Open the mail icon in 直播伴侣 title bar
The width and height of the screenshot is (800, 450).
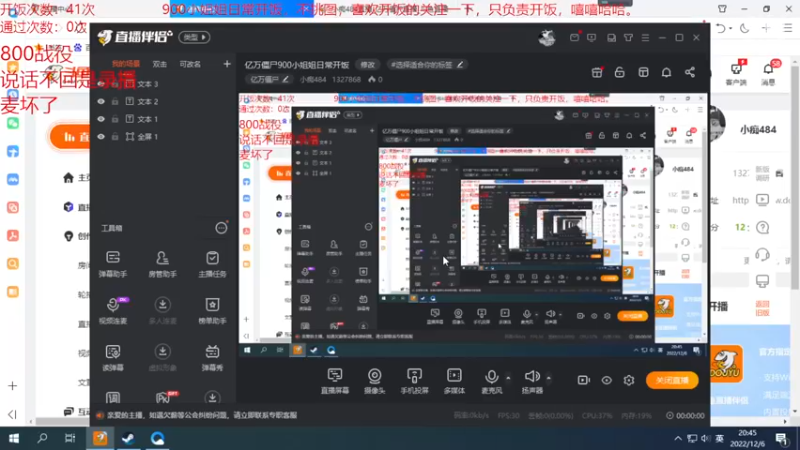tap(574, 38)
